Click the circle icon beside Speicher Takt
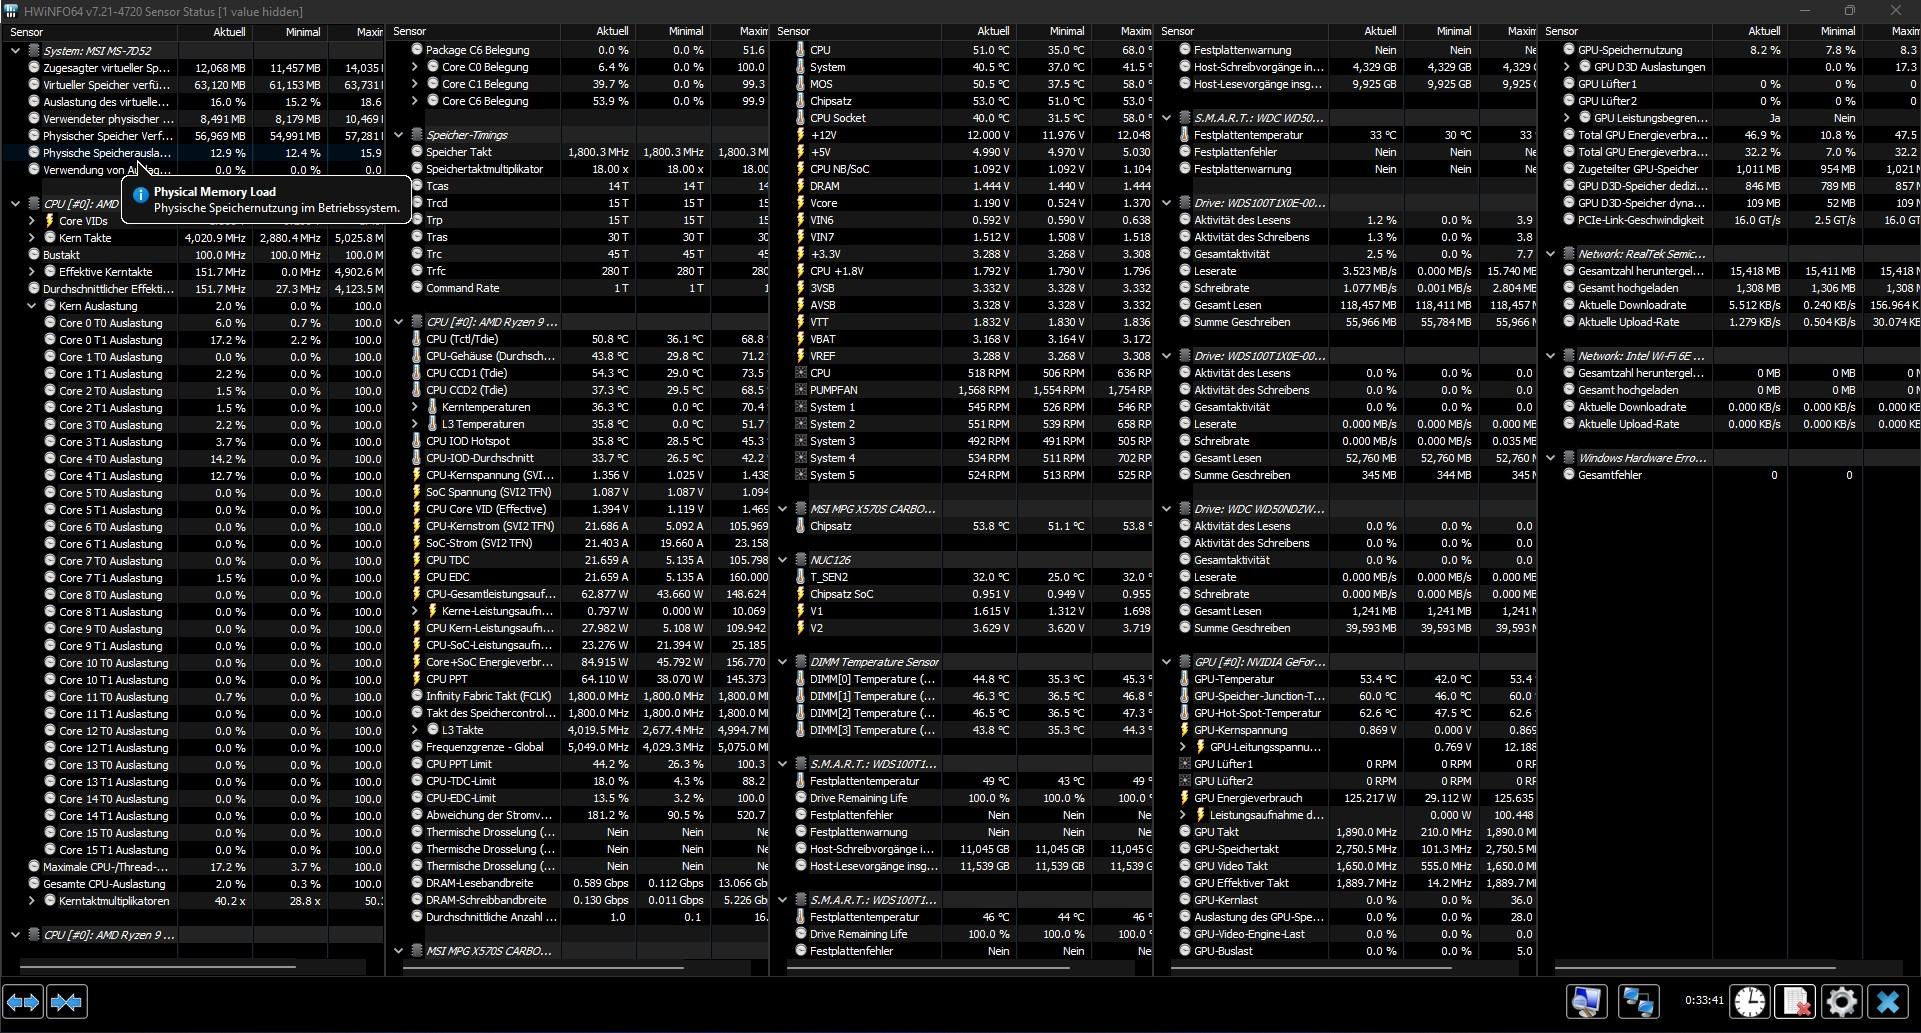The height and width of the screenshot is (1033, 1921). [x=417, y=152]
